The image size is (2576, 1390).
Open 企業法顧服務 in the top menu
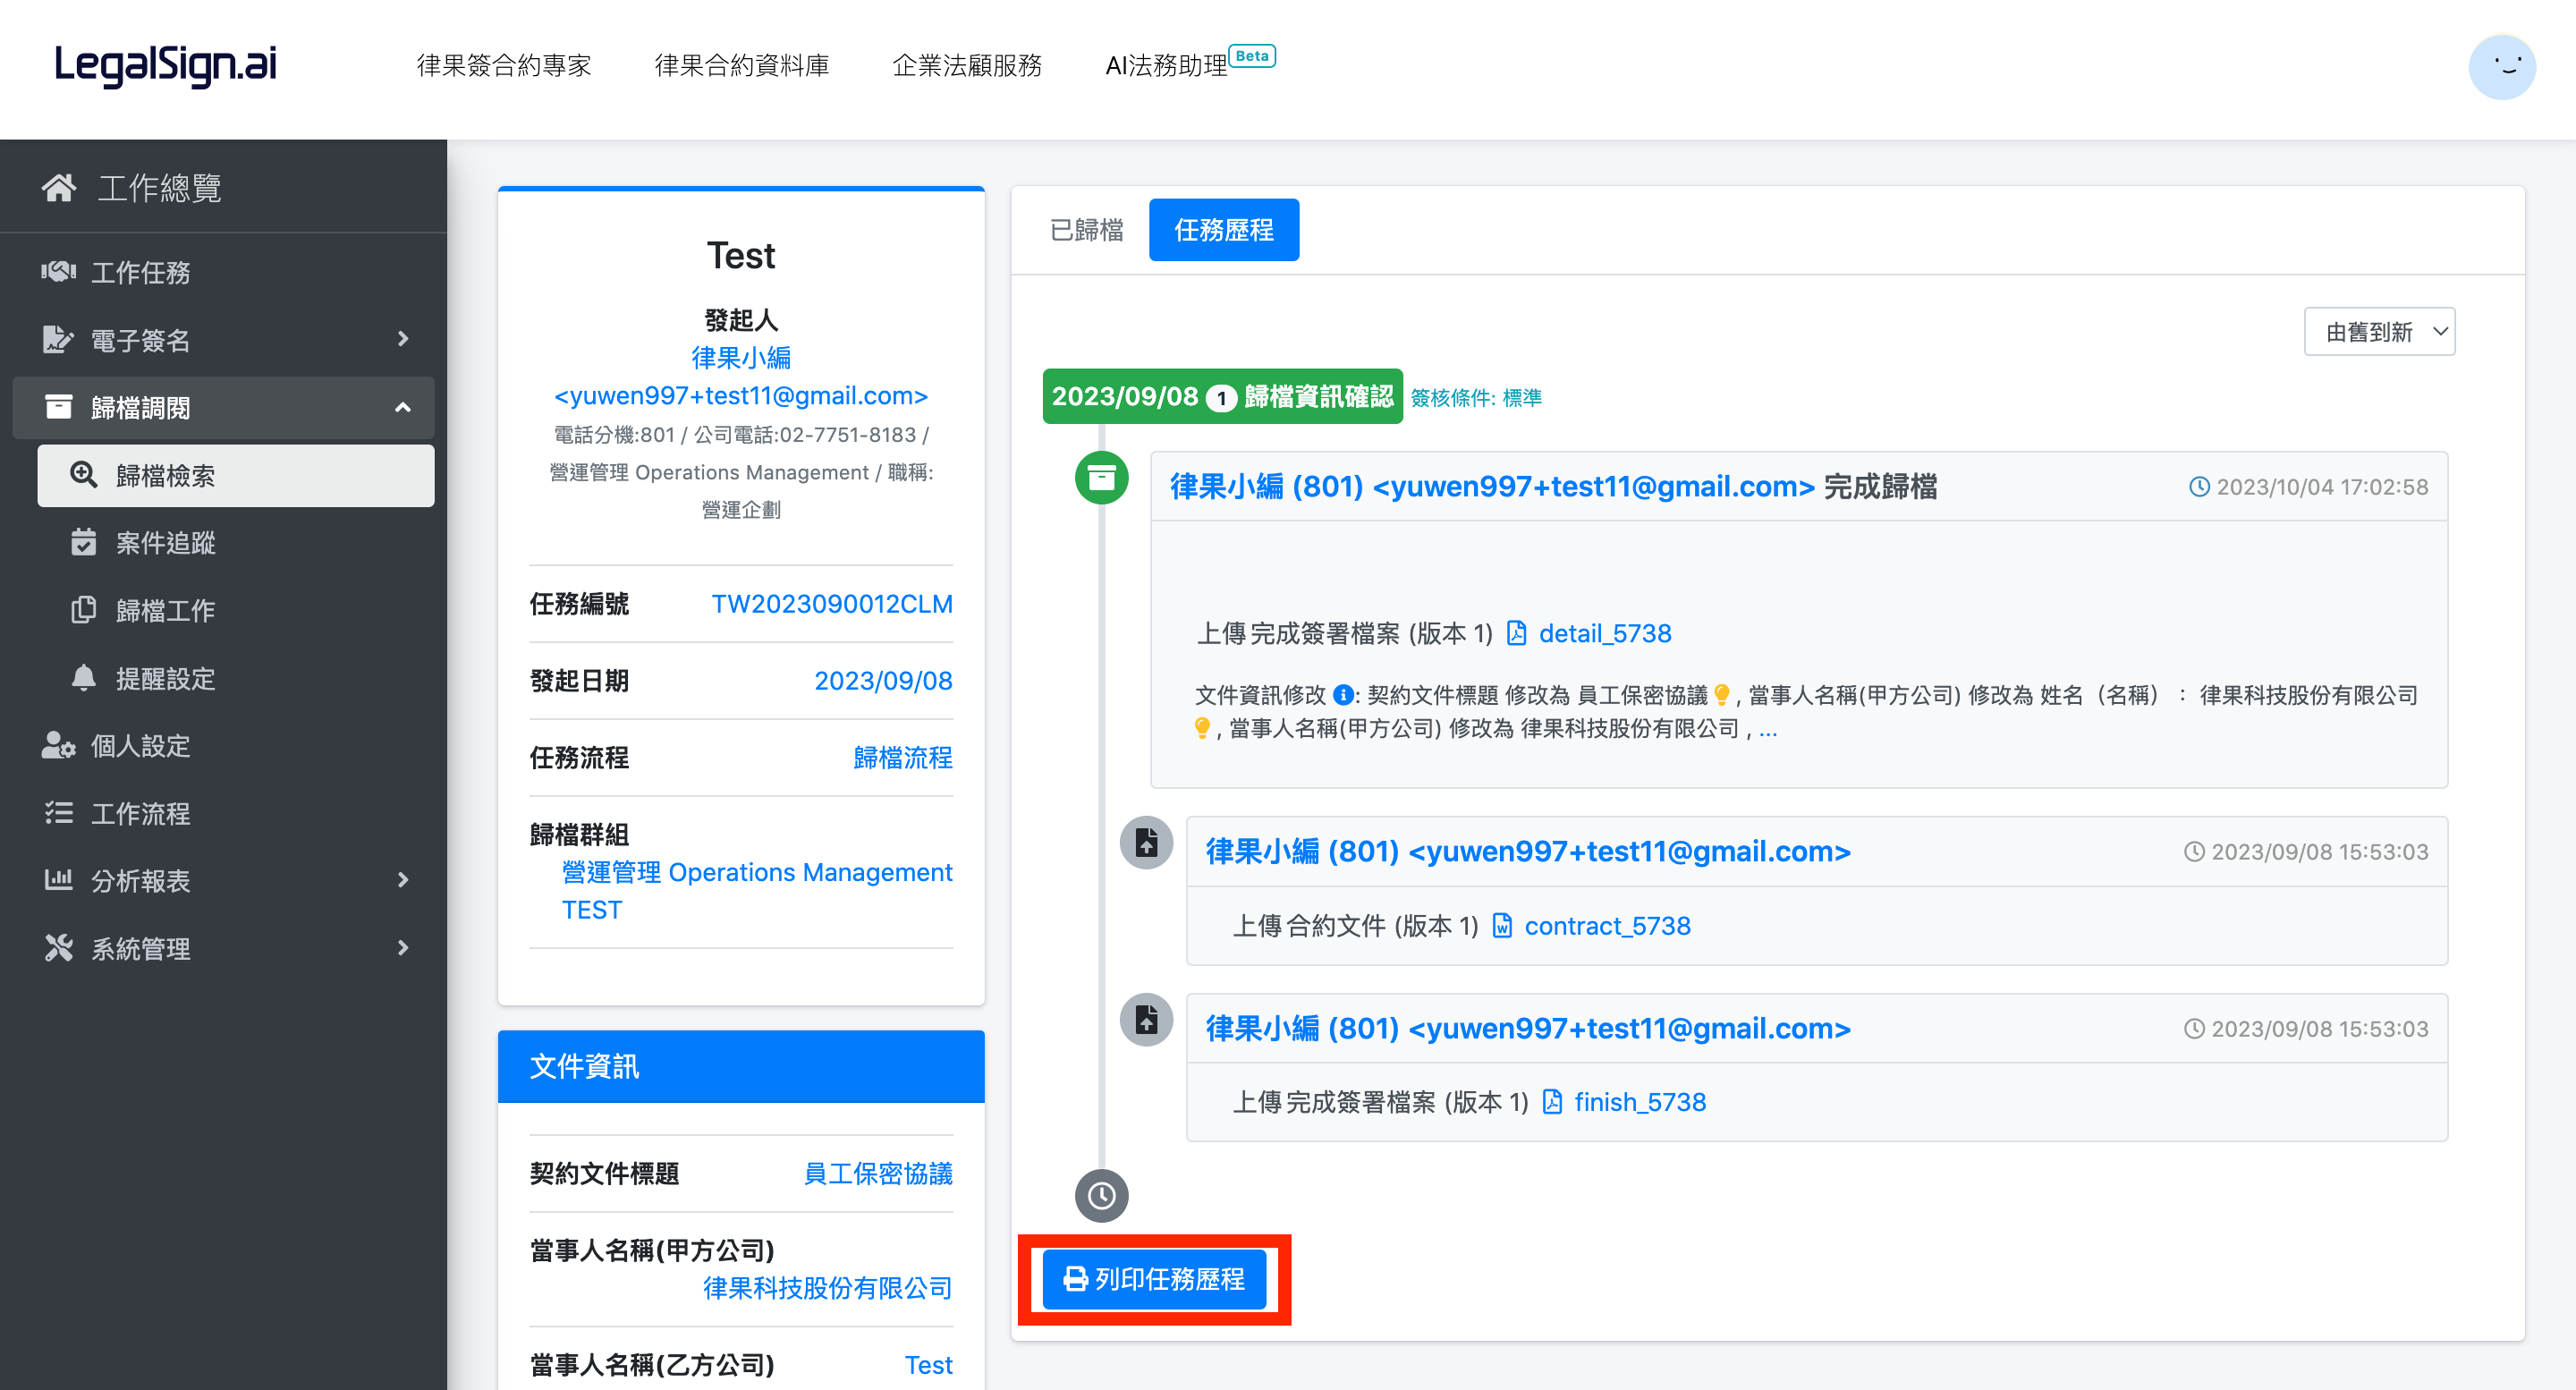tap(967, 66)
